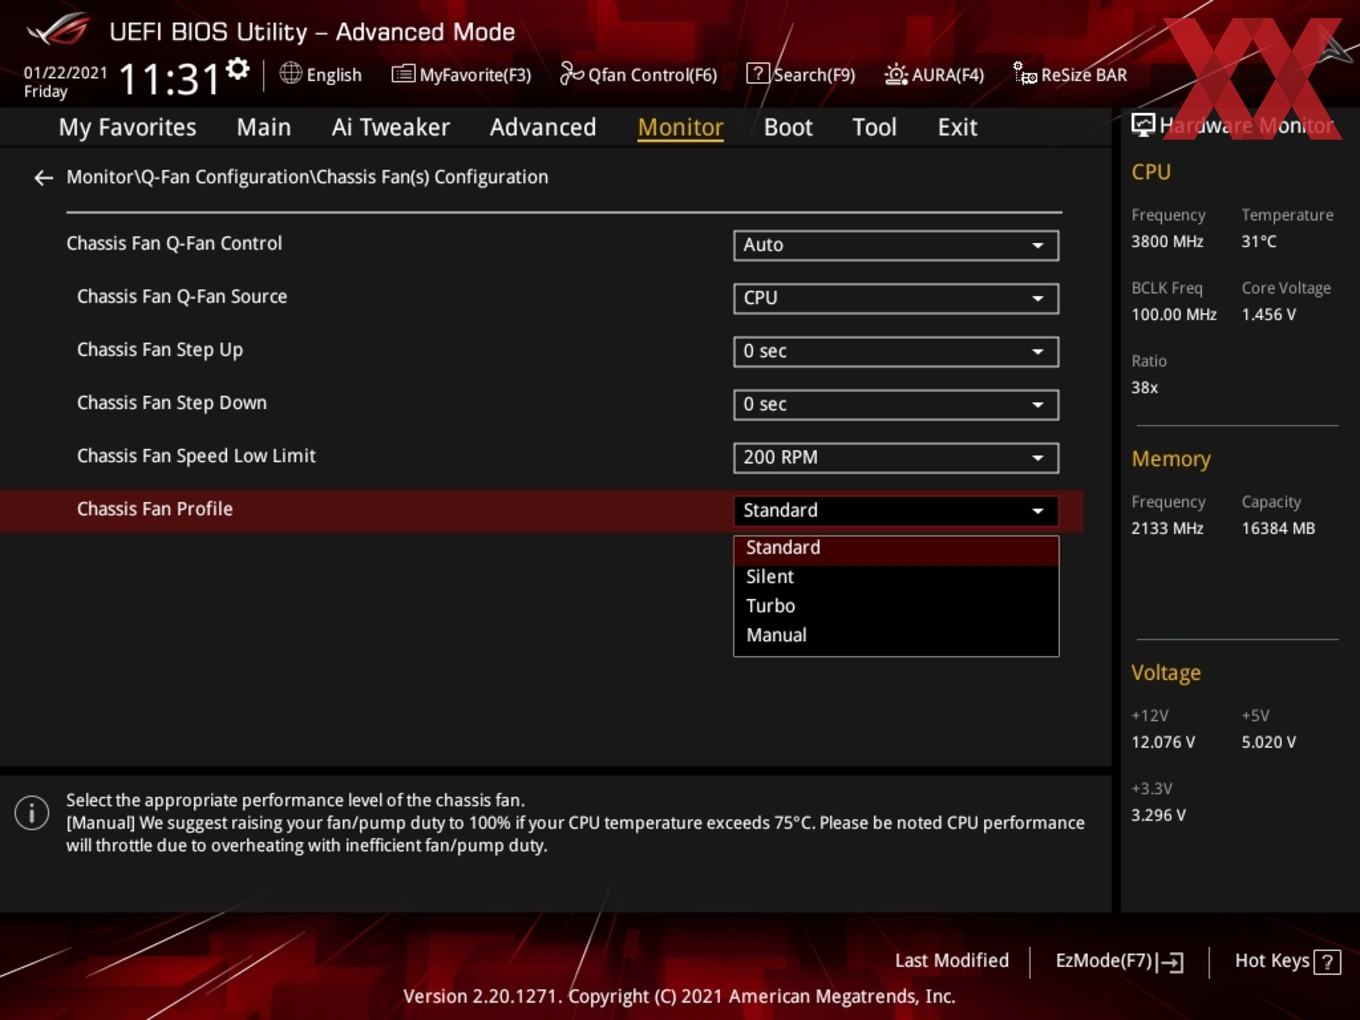Viewport: 1360px width, 1020px height.
Task: Open Hot Keys help
Action: point(1287,961)
